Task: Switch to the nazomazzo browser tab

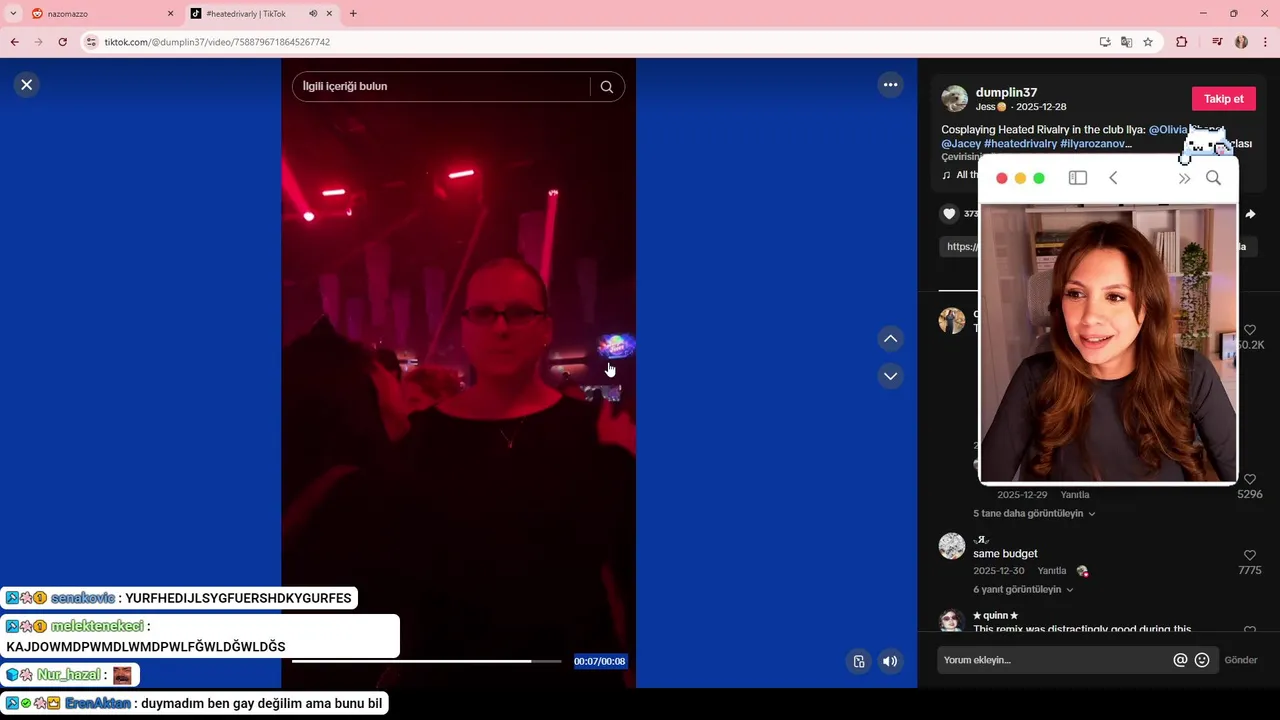Action: [x=100, y=14]
